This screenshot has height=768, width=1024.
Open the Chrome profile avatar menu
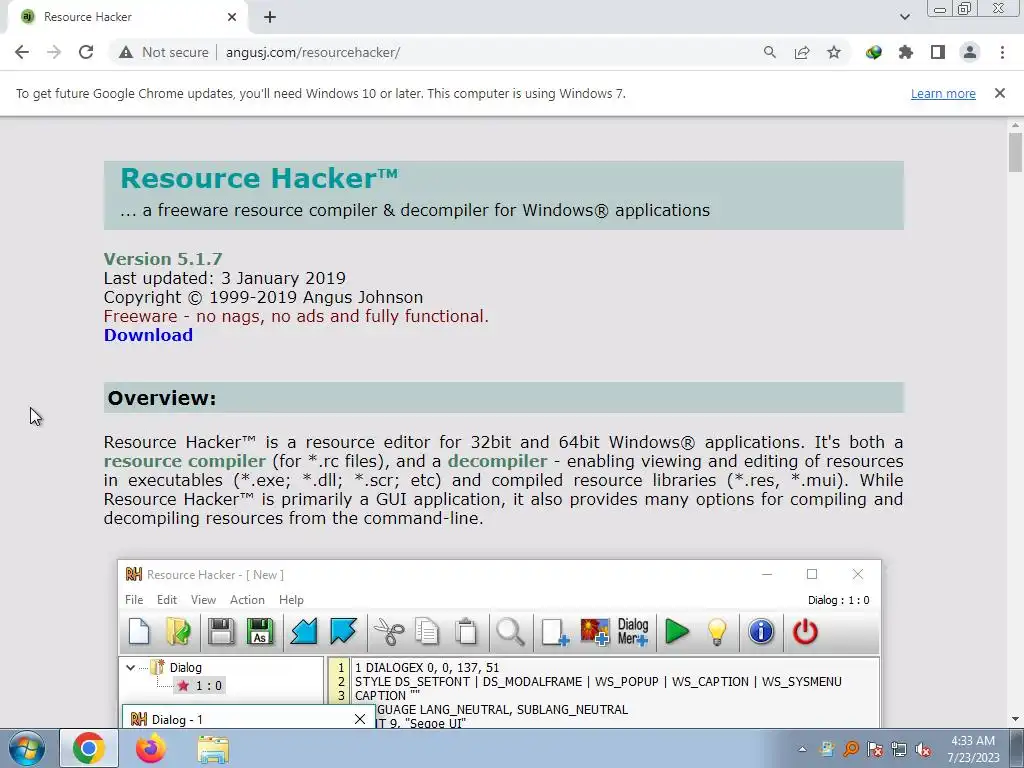(970, 52)
